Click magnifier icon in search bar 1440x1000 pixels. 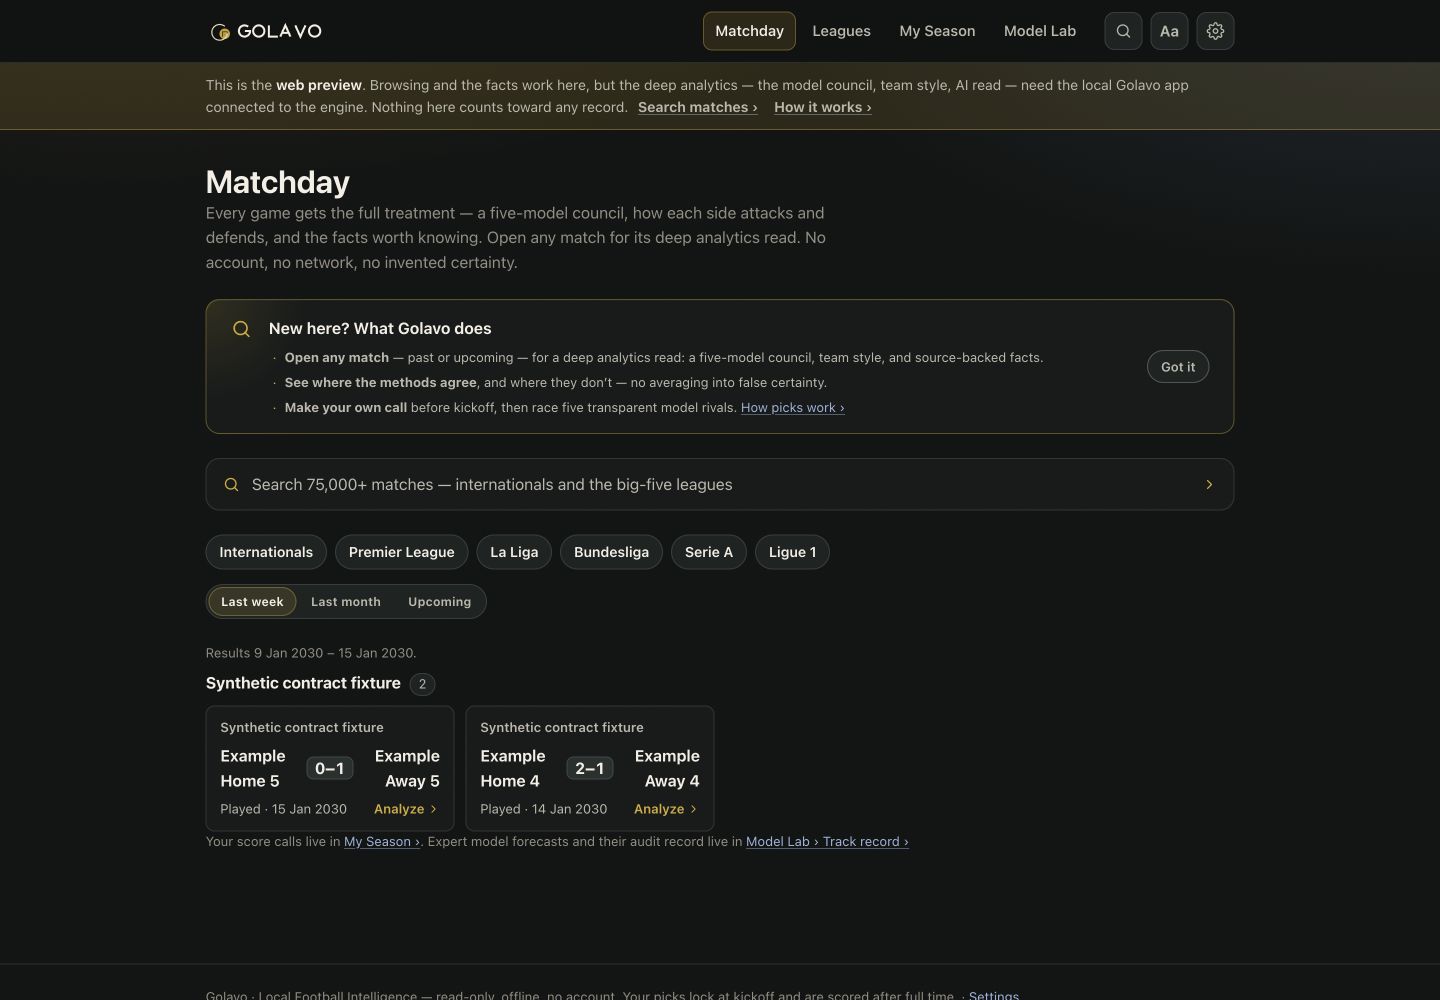pyautogui.click(x=231, y=484)
